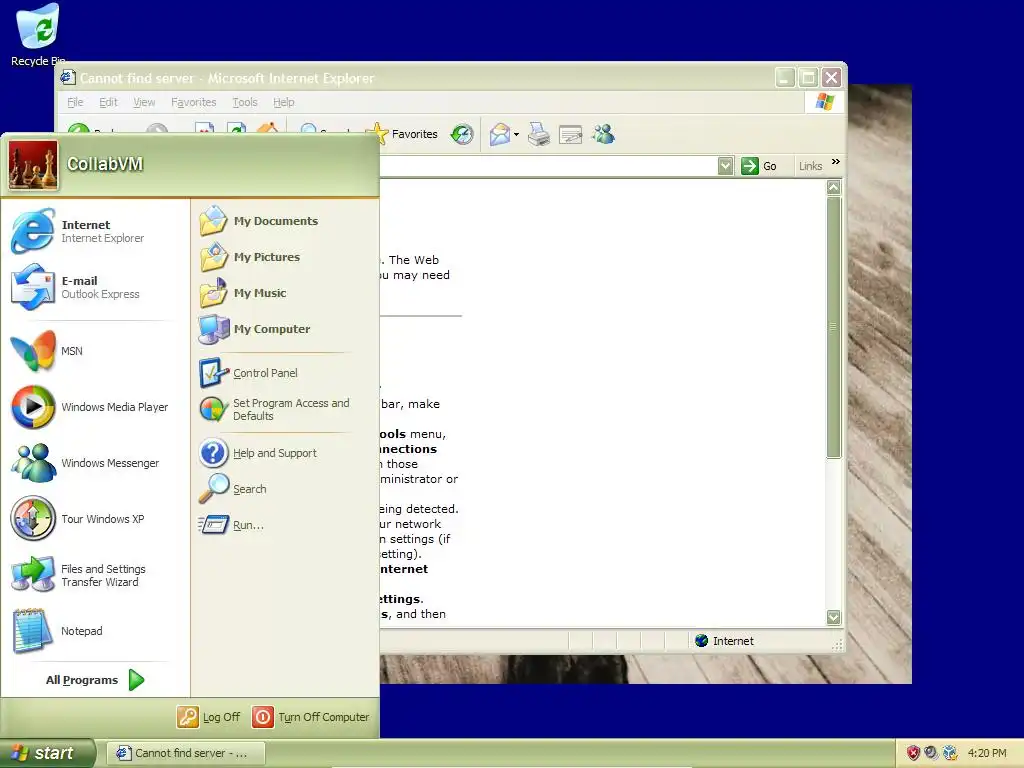Image resolution: width=1024 pixels, height=768 pixels.
Task: Click the VirtualBox cube tray icon
Action: pos(950,753)
